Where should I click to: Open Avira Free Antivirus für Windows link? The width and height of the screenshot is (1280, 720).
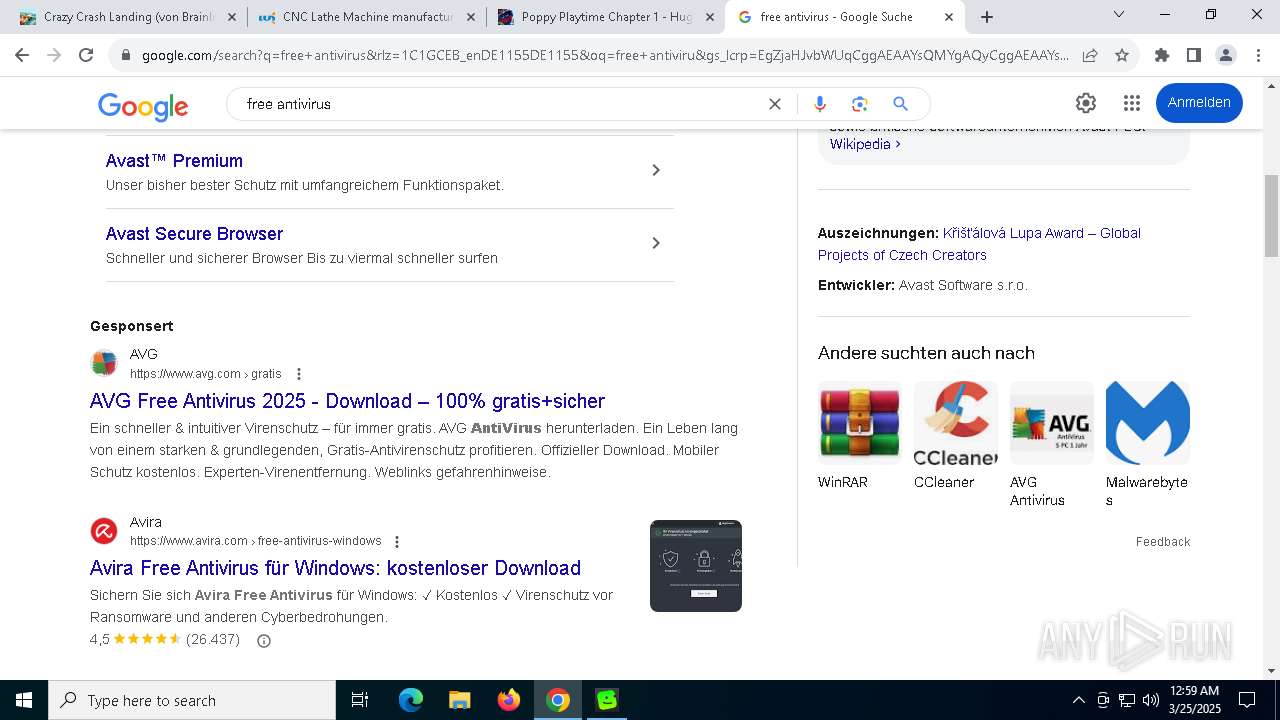[x=335, y=568]
